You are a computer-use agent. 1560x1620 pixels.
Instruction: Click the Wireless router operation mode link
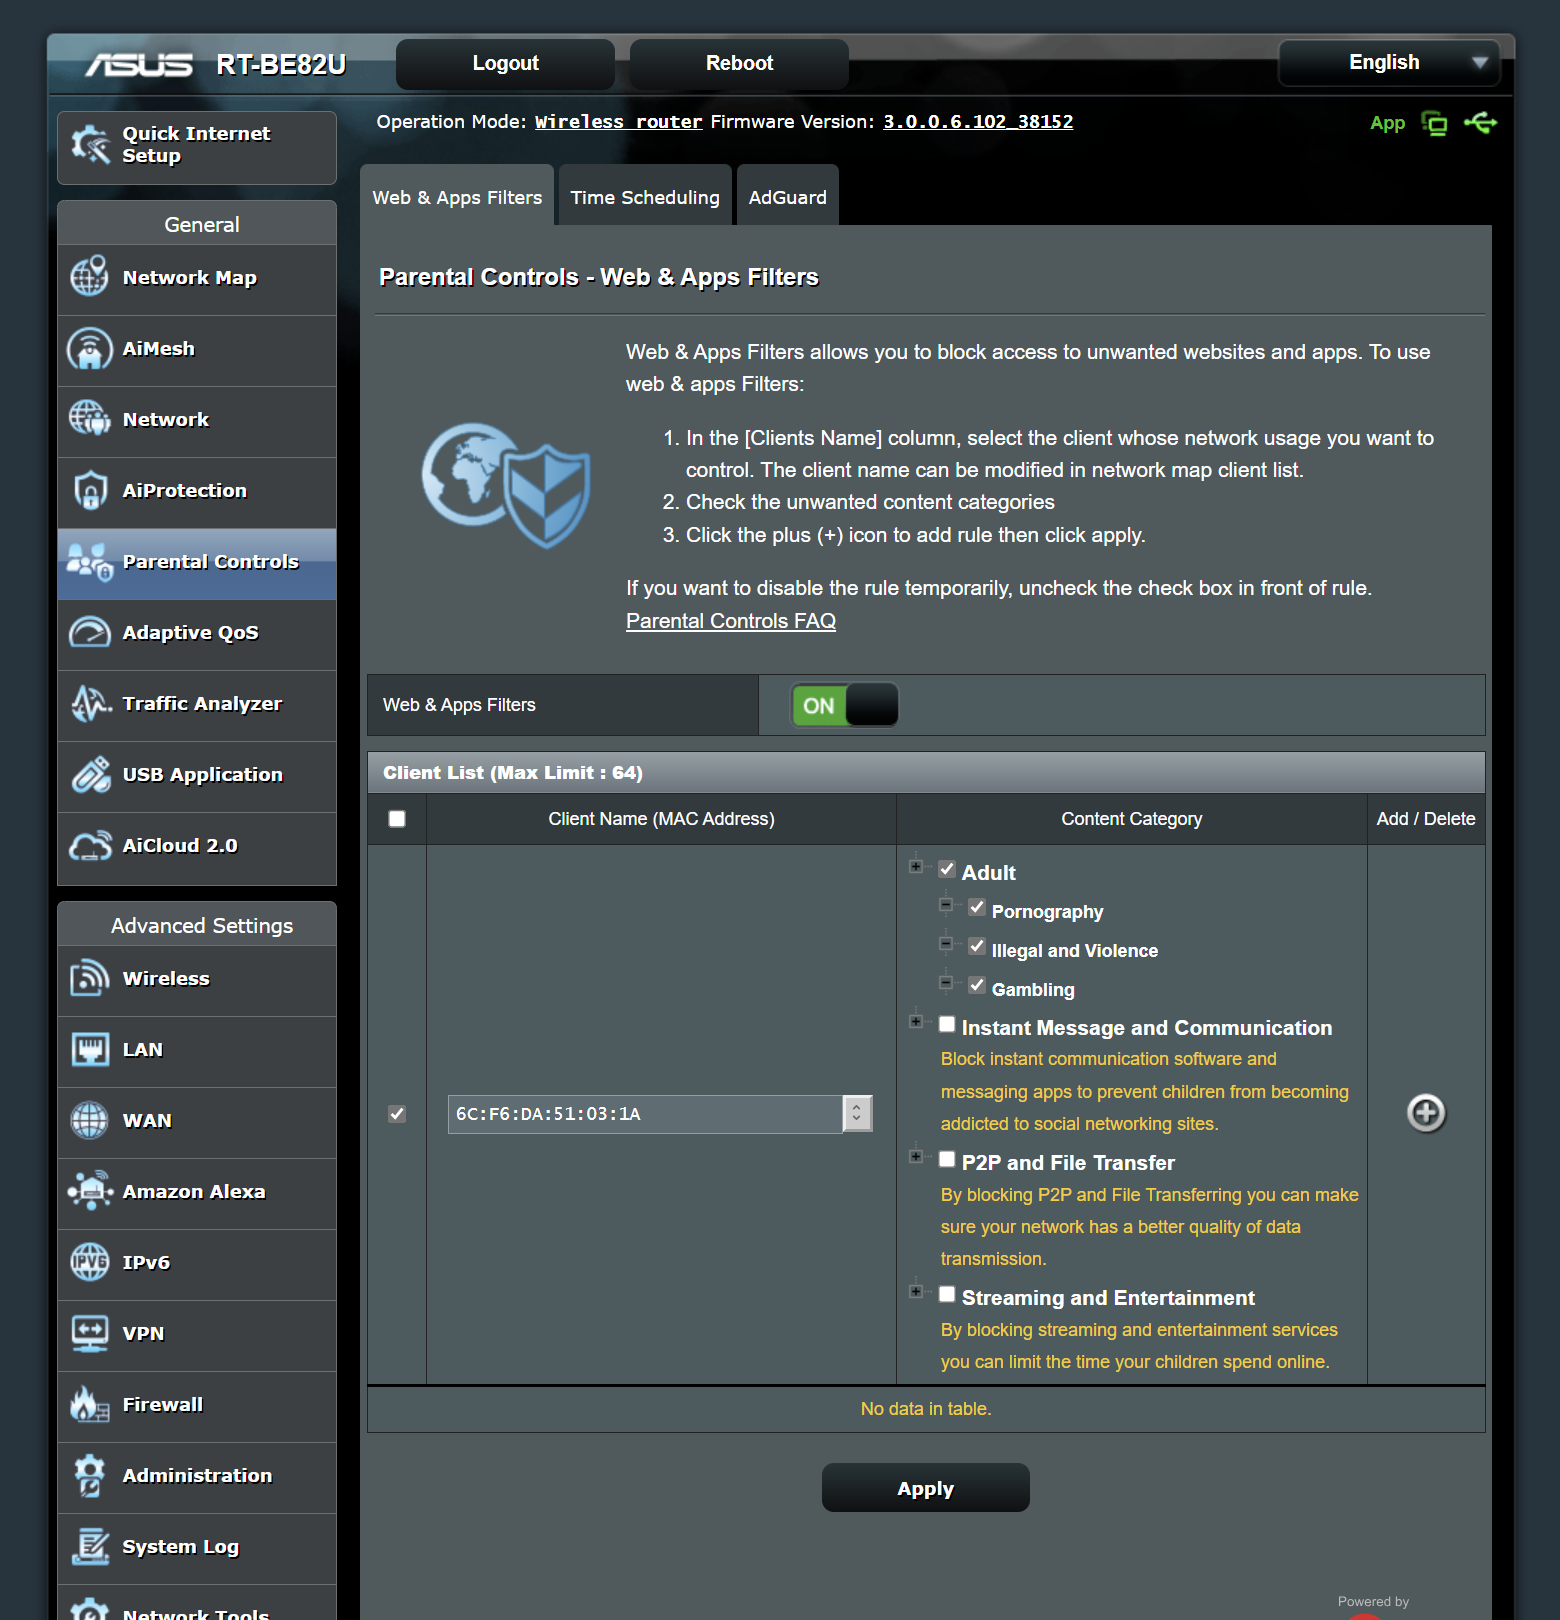point(619,122)
